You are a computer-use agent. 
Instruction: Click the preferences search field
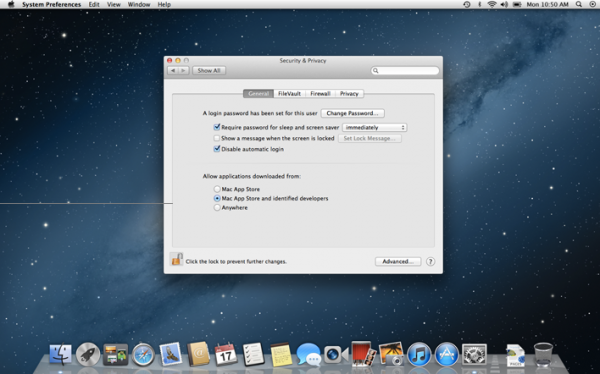tap(405, 70)
